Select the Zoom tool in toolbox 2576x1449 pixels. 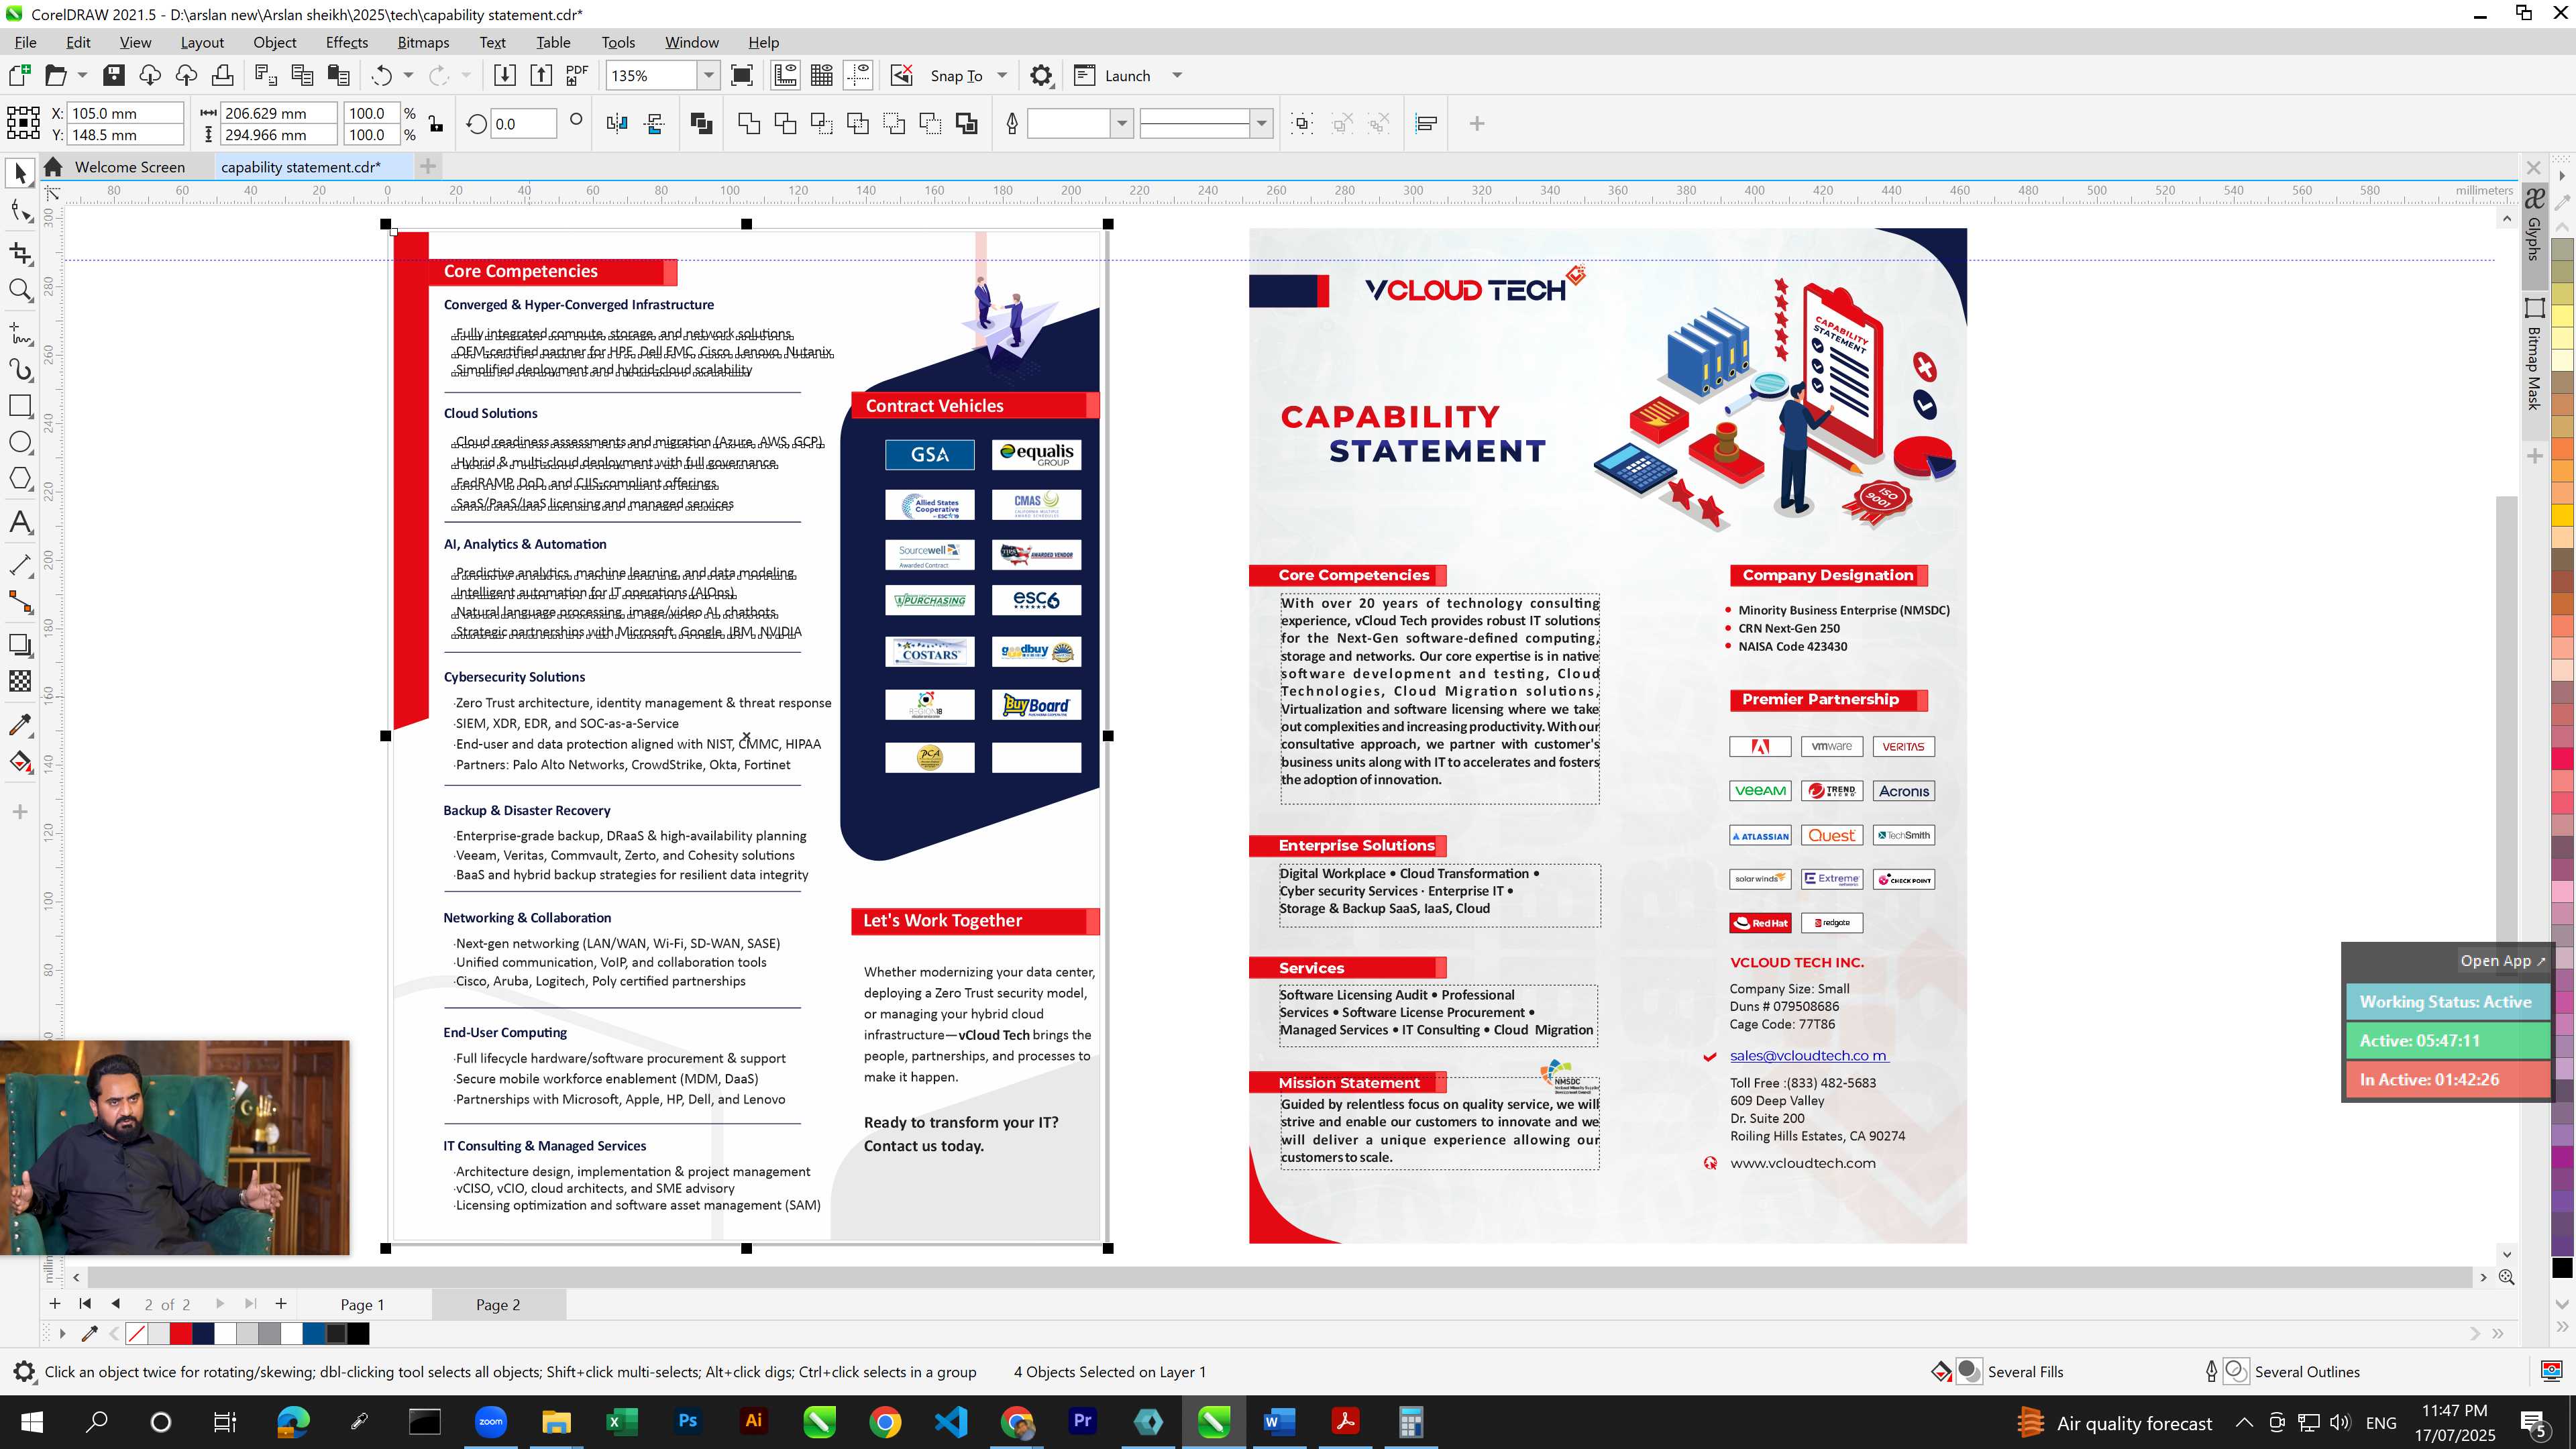tap(20, 290)
